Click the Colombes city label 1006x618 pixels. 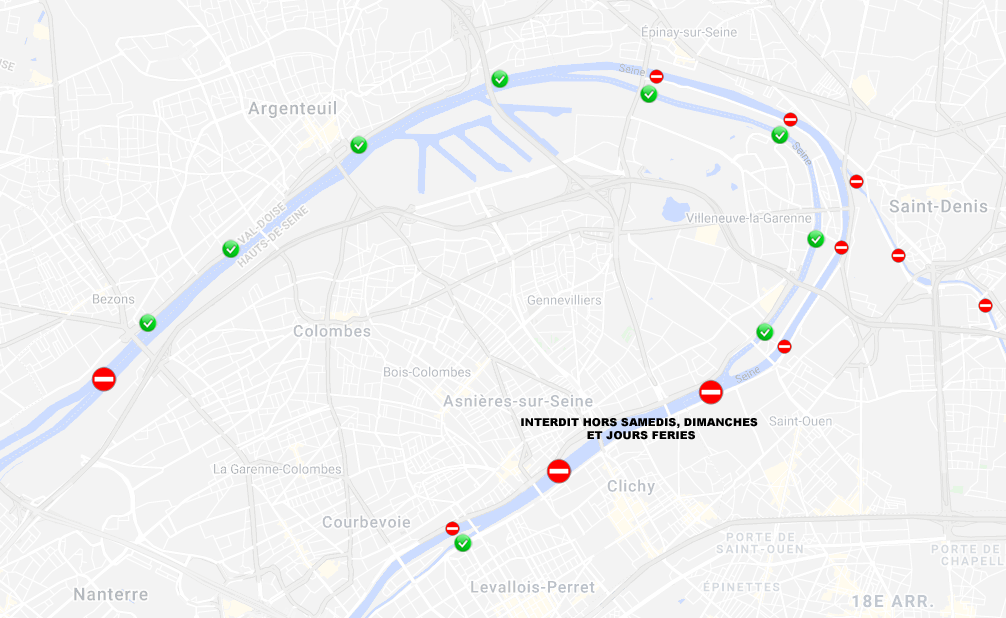pyautogui.click(x=332, y=331)
